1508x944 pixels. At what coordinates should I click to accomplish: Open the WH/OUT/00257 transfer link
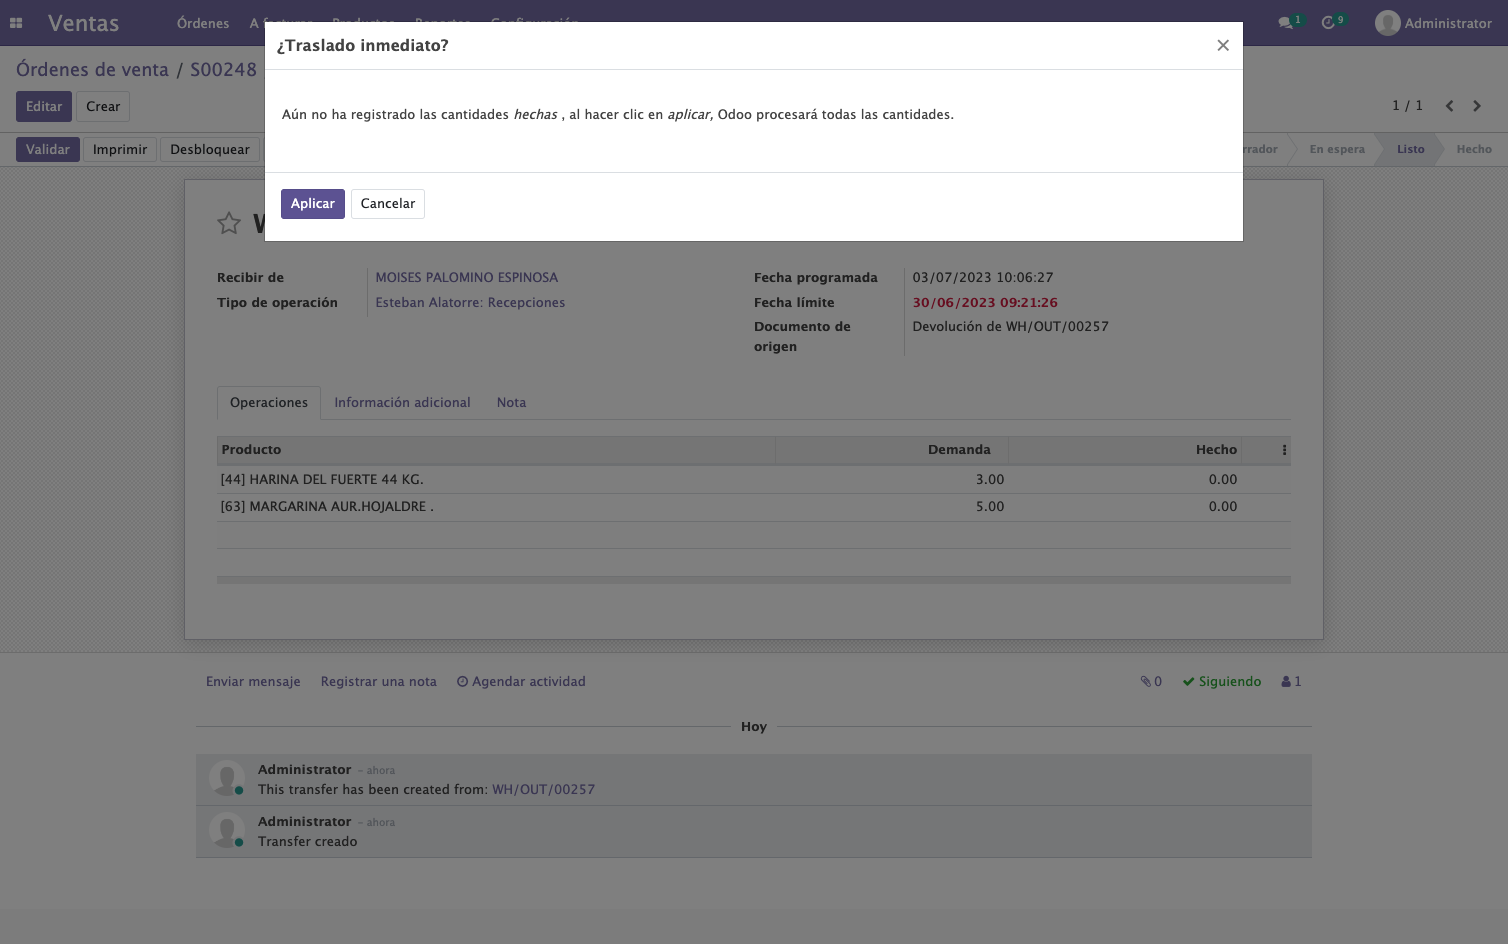click(x=543, y=790)
